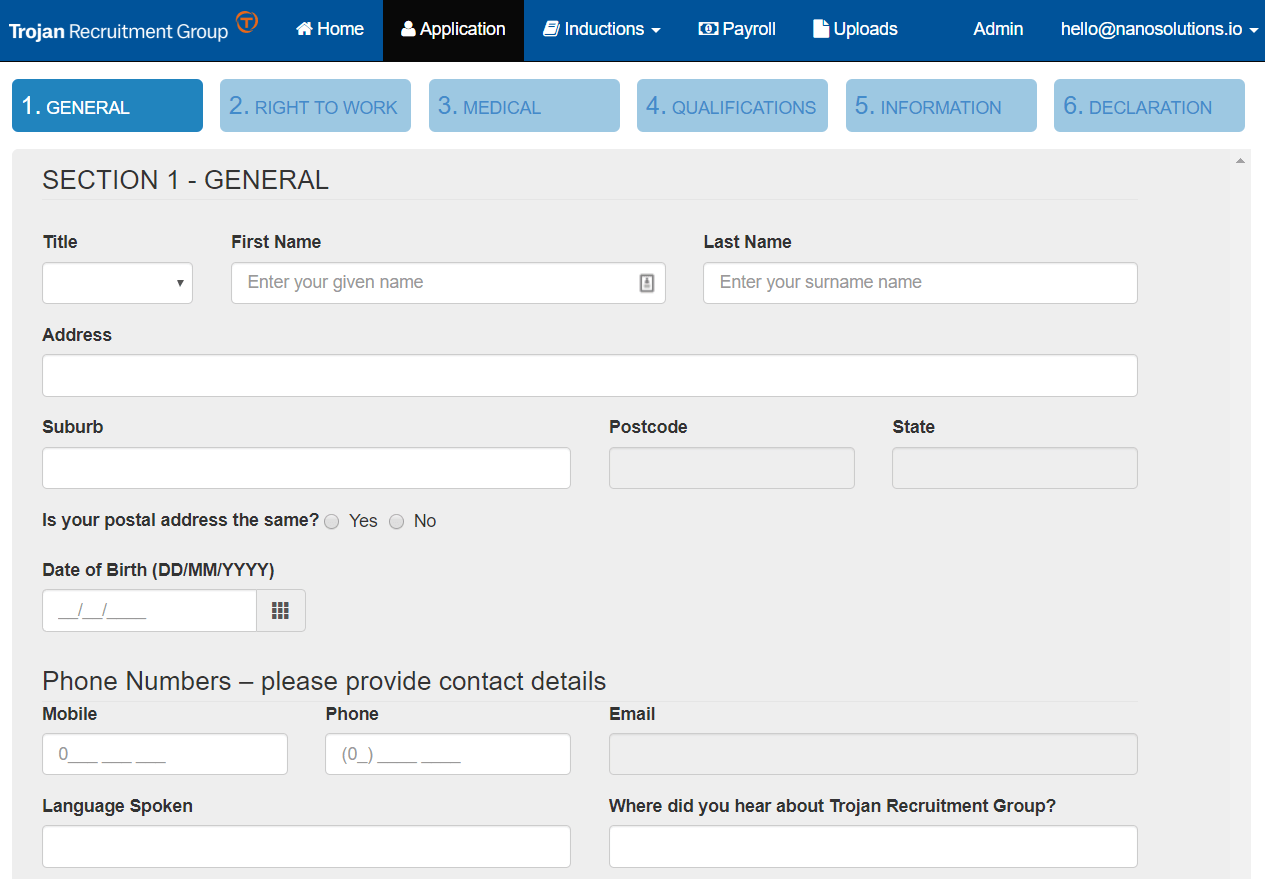
Task: Expand the Inductions menu caret
Action: pyautogui.click(x=656, y=31)
